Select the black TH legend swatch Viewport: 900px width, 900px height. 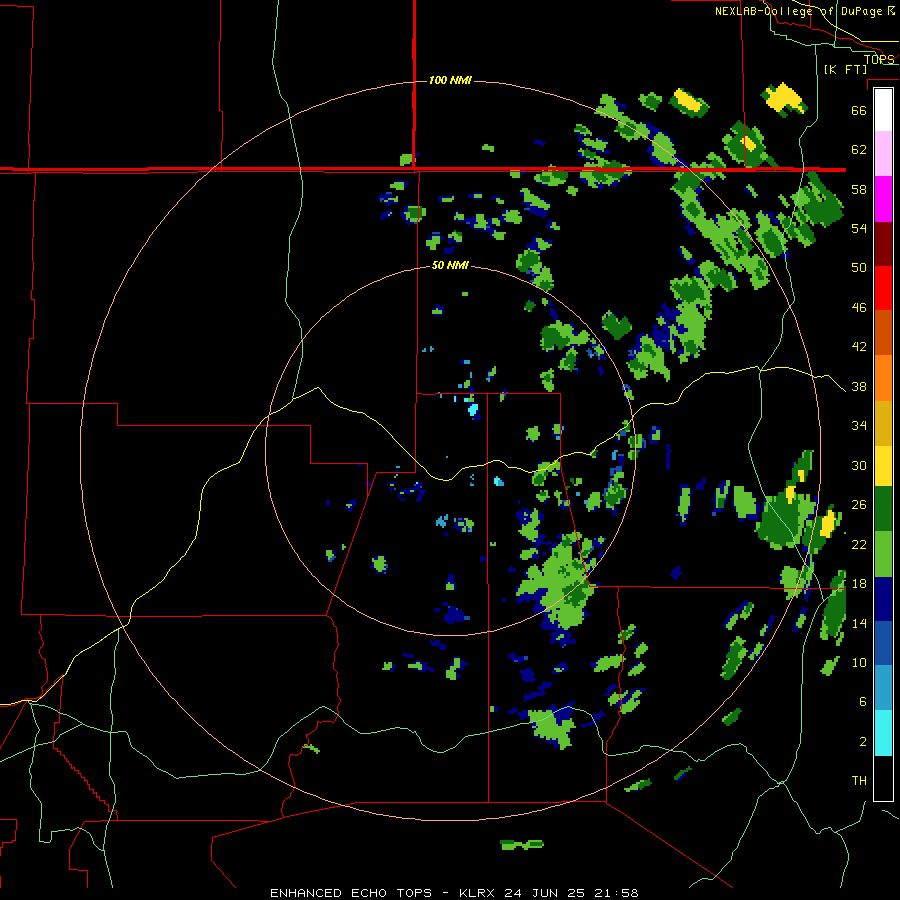coord(883,778)
